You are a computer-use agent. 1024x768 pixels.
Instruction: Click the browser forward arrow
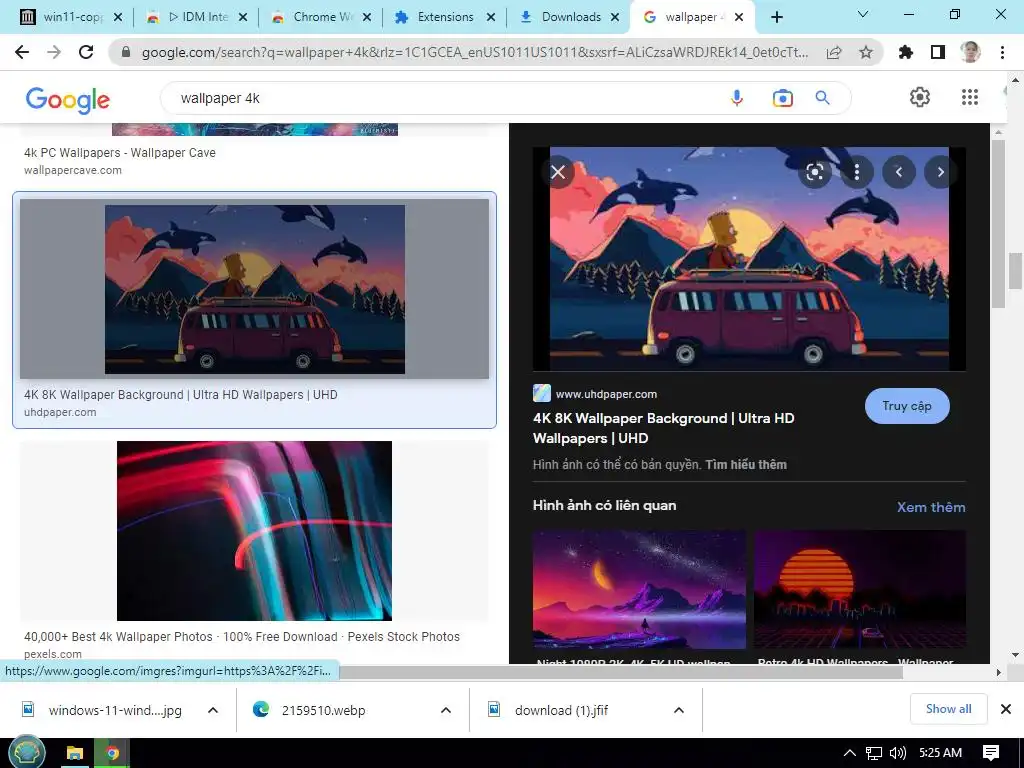[54, 52]
